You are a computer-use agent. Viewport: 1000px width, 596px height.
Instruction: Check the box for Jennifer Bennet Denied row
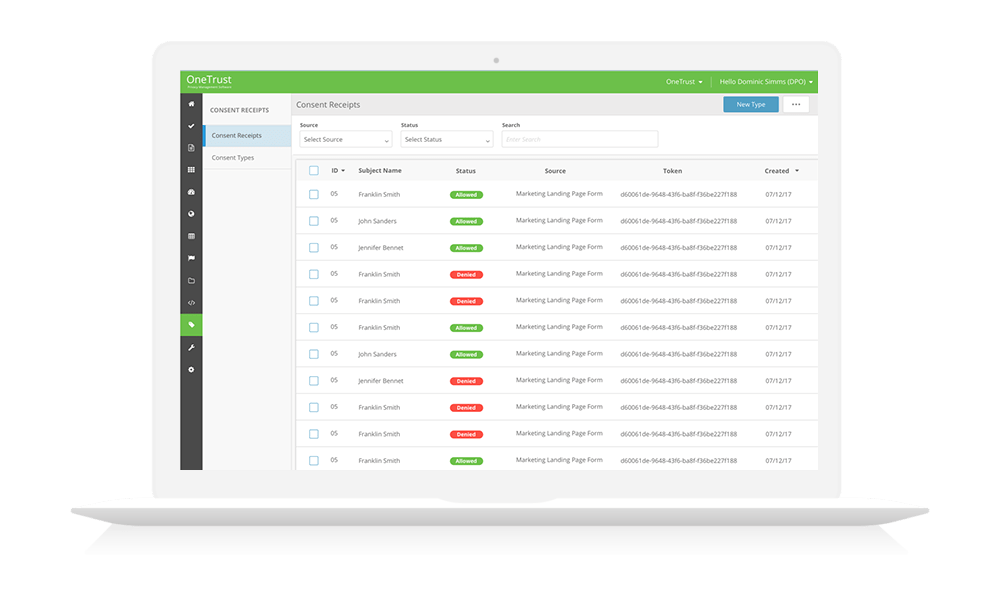point(314,381)
